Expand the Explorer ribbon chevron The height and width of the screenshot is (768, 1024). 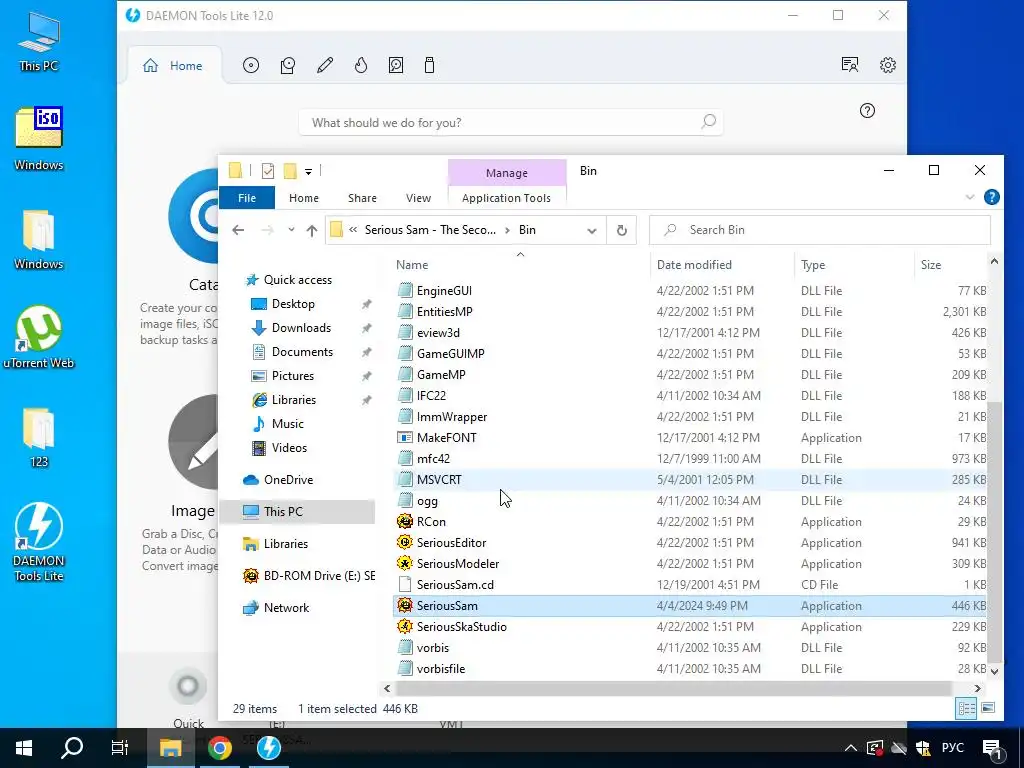click(970, 197)
